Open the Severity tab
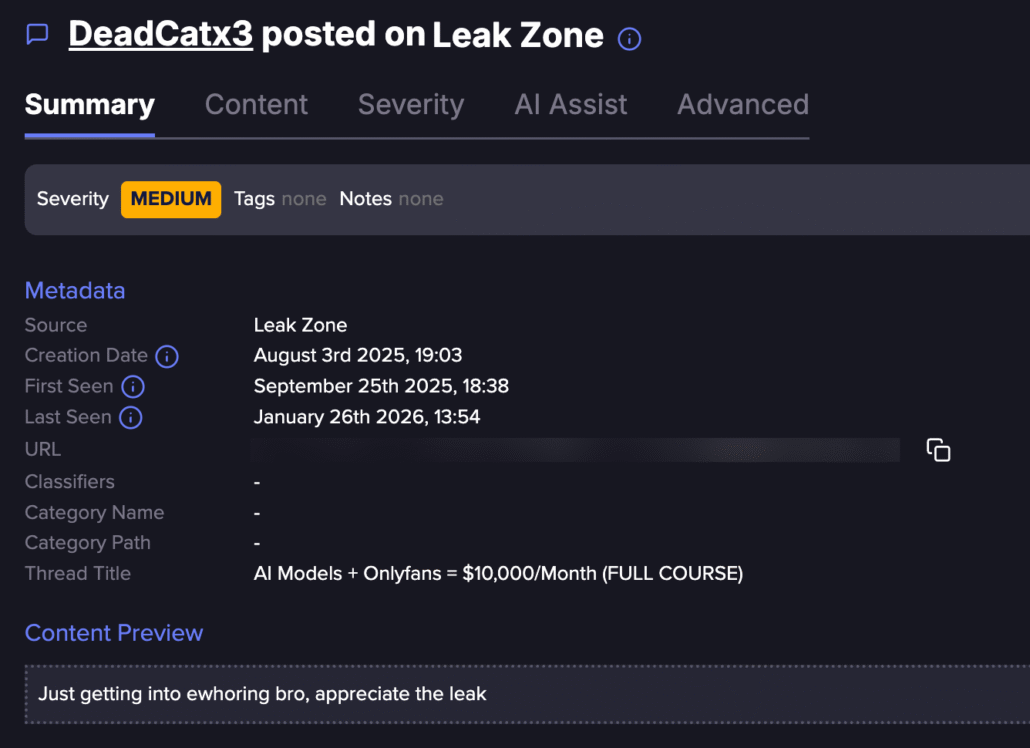 click(411, 105)
